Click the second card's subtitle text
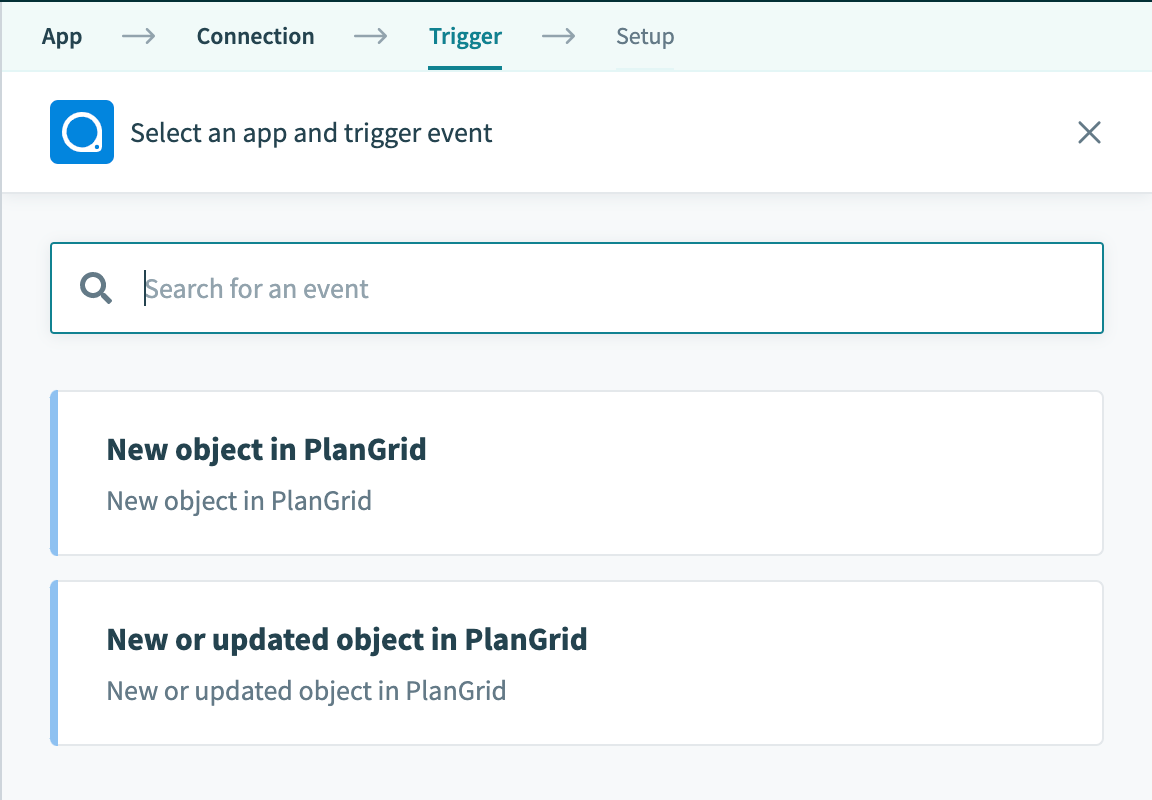This screenshot has width=1152, height=800. [306, 690]
